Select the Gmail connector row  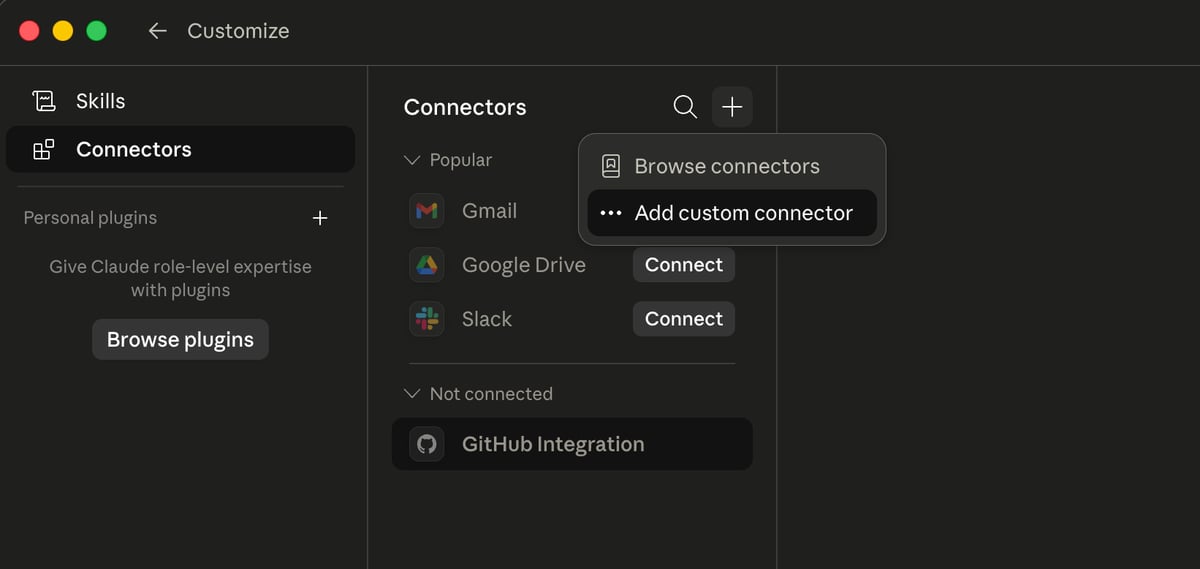pos(490,211)
